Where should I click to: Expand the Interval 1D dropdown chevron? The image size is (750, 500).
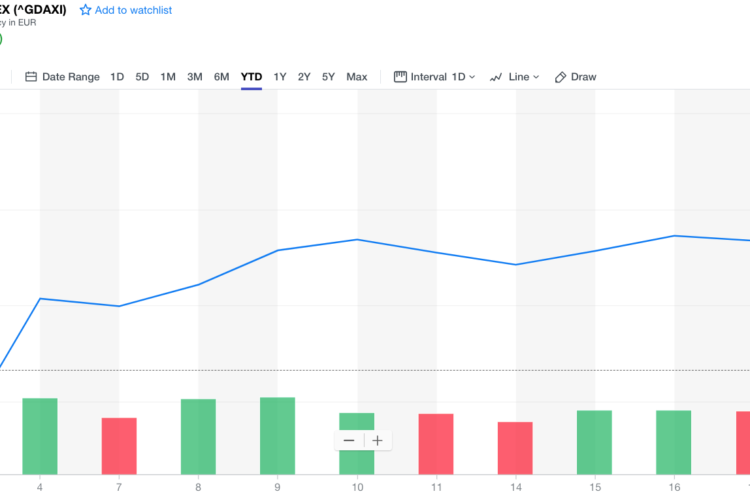pyautogui.click(x=472, y=77)
